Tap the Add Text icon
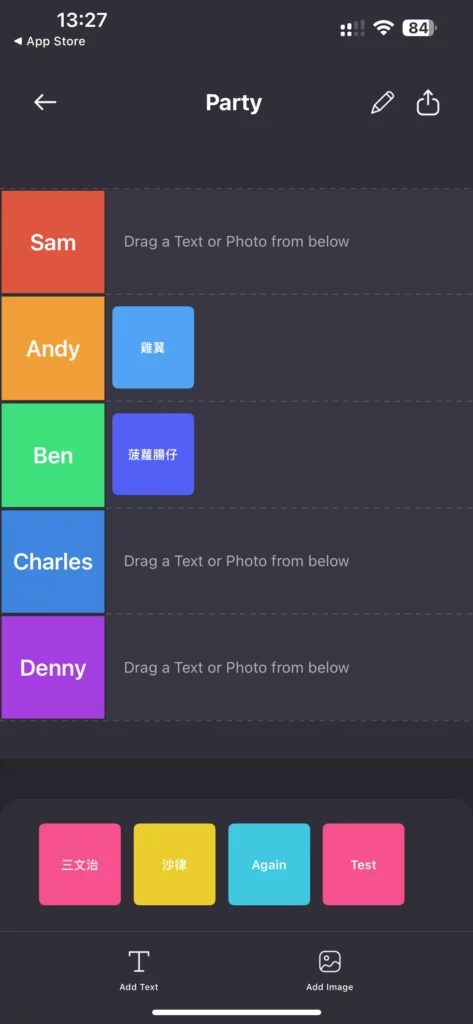The width and height of the screenshot is (473, 1024). [139, 961]
